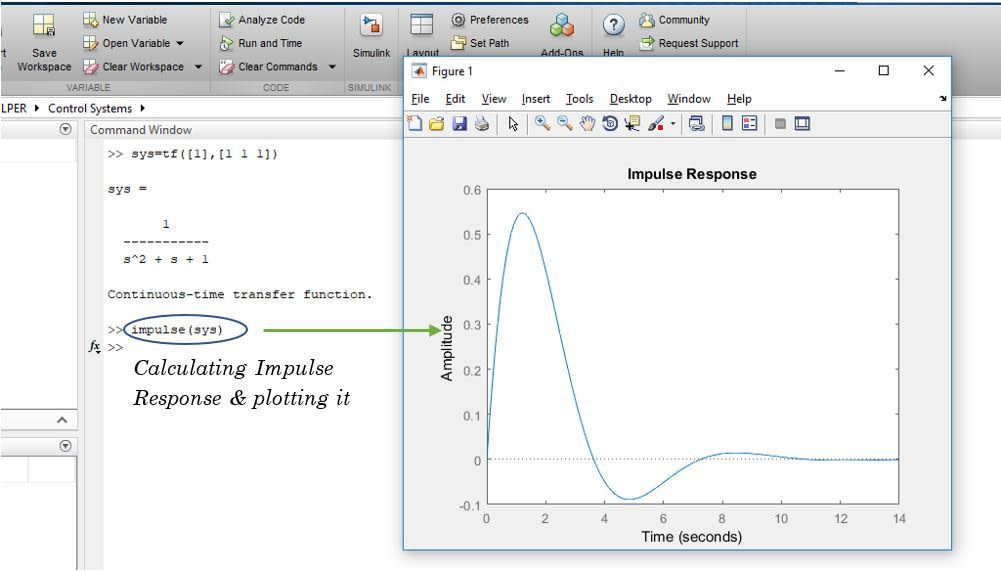This screenshot has width=1001, height=571.
Task: Expand the Clear Commands dropdown arrow
Action: (x=332, y=66)
